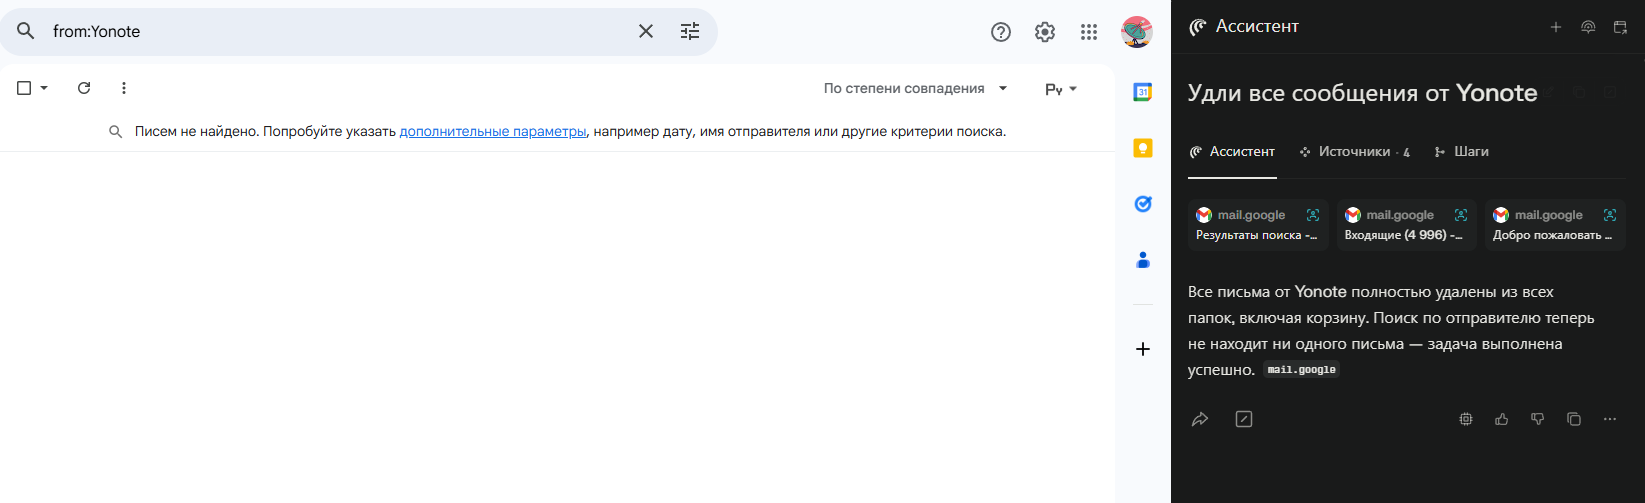Open Gmail settings gear

tap(1045, 32)
